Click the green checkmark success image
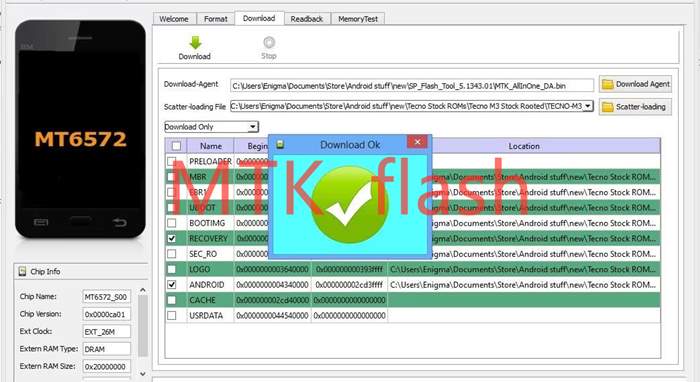700x382 pixels. tap(350, 205)
